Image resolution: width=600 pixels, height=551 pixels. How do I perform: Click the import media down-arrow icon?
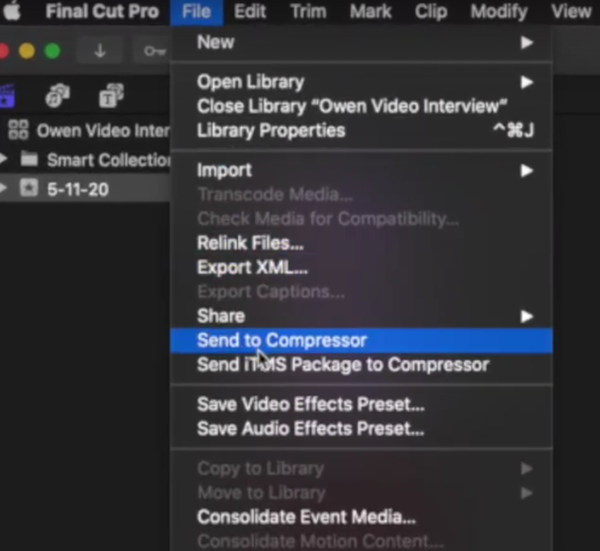(100, 51)
